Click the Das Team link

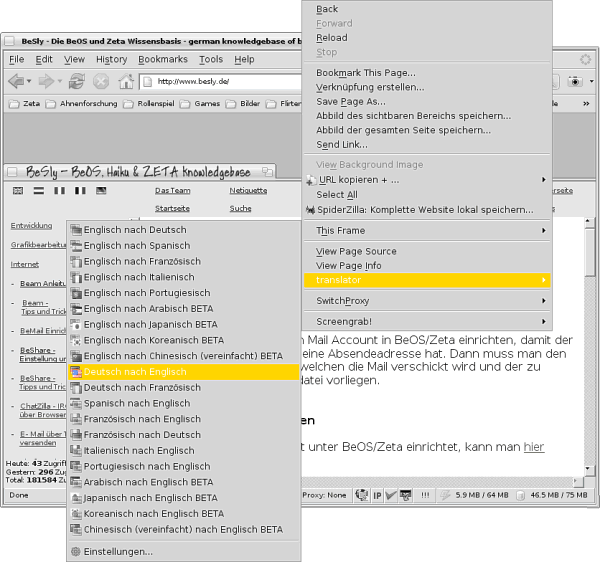(x=172, y=190)
